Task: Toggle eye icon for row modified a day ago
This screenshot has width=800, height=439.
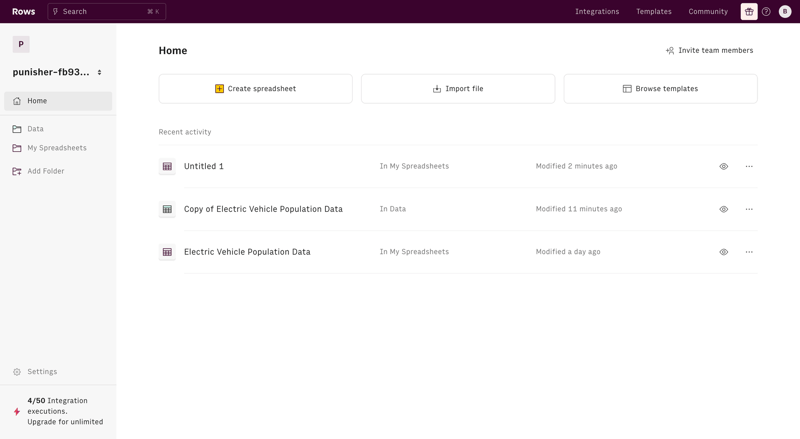Action: 723,252
